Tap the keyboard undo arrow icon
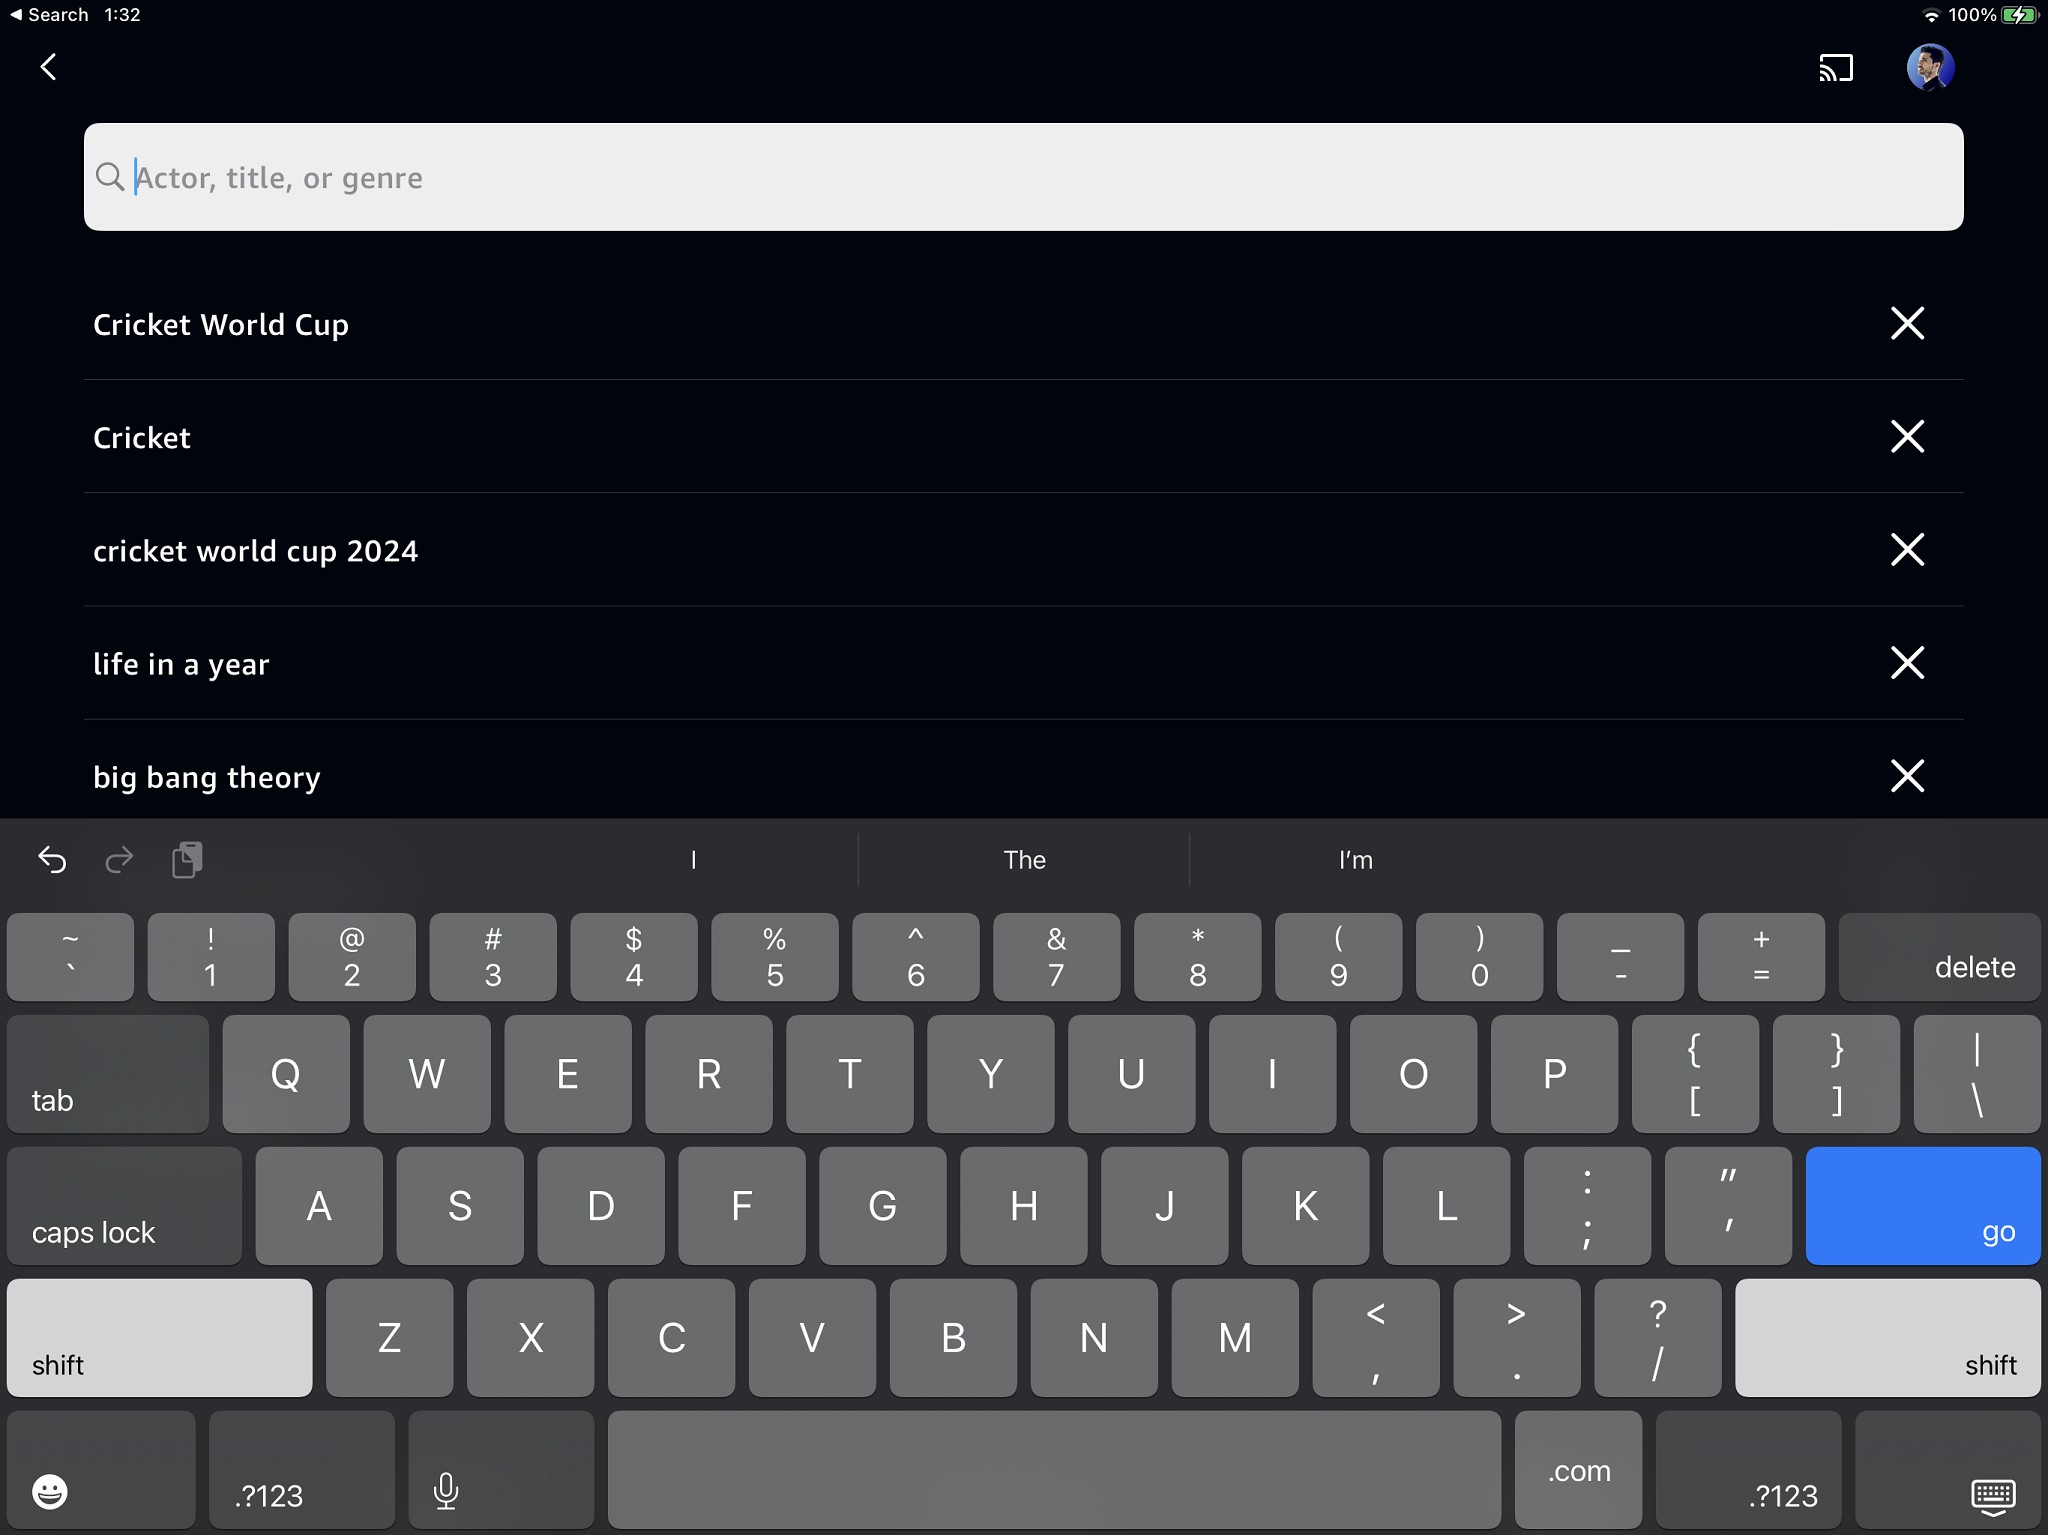The width and height of the screenshot is (2048, 1535). [52, 859]
